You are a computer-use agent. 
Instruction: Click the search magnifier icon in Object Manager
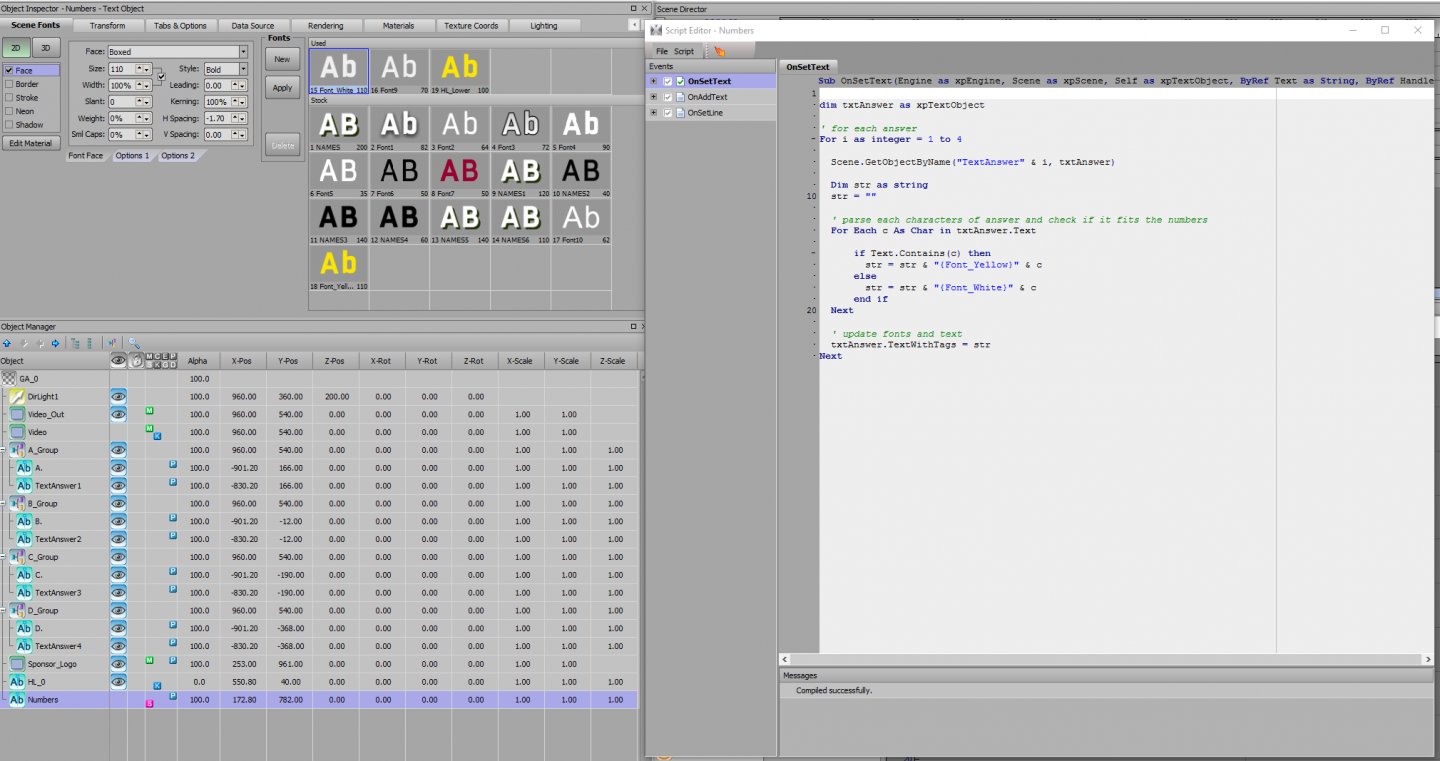pyautogui.click(x=134, y=343)
